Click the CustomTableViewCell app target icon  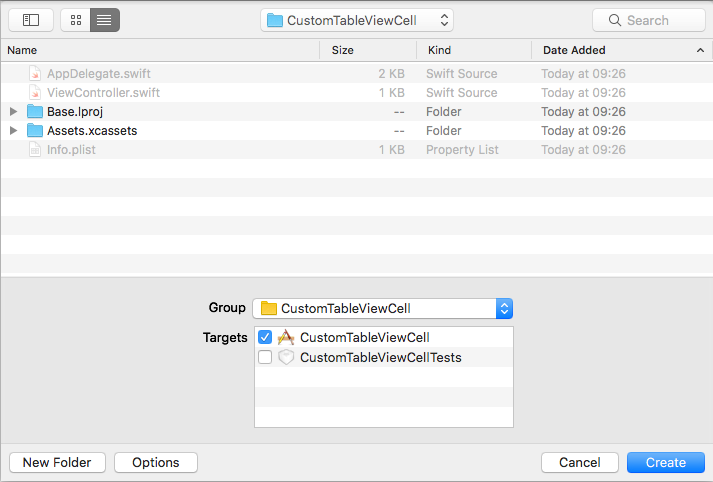286,337
